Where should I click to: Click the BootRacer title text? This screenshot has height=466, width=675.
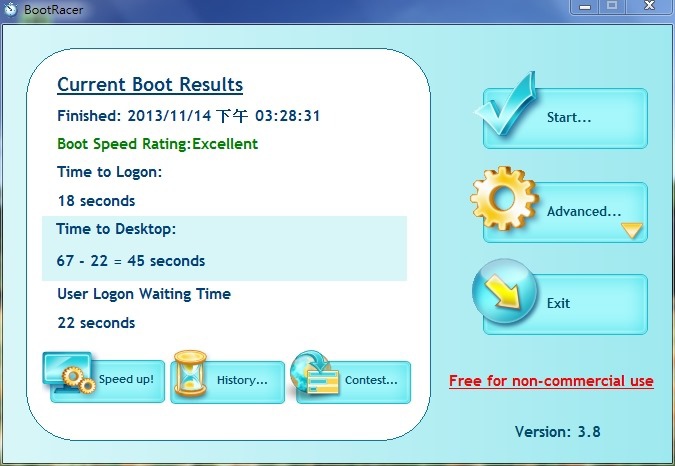(53, 9)
